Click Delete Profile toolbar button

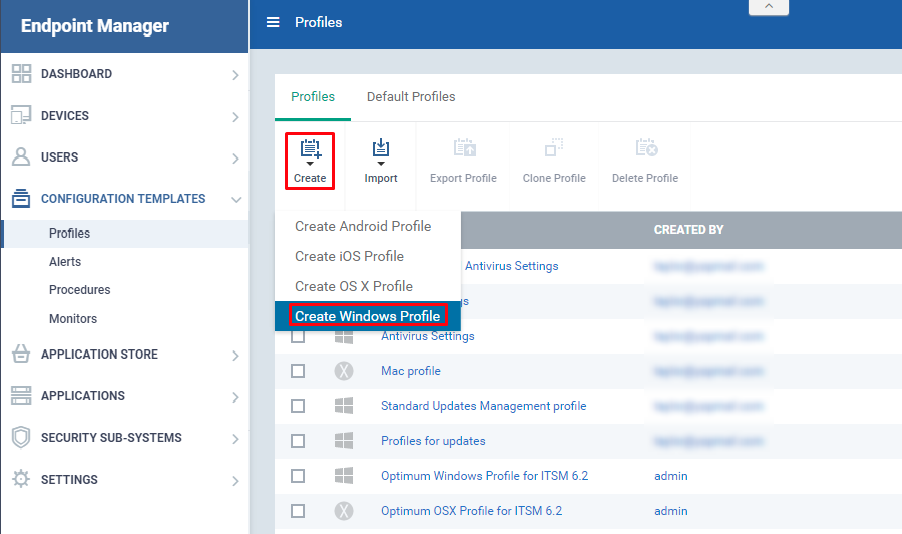(x=645, y=161)
